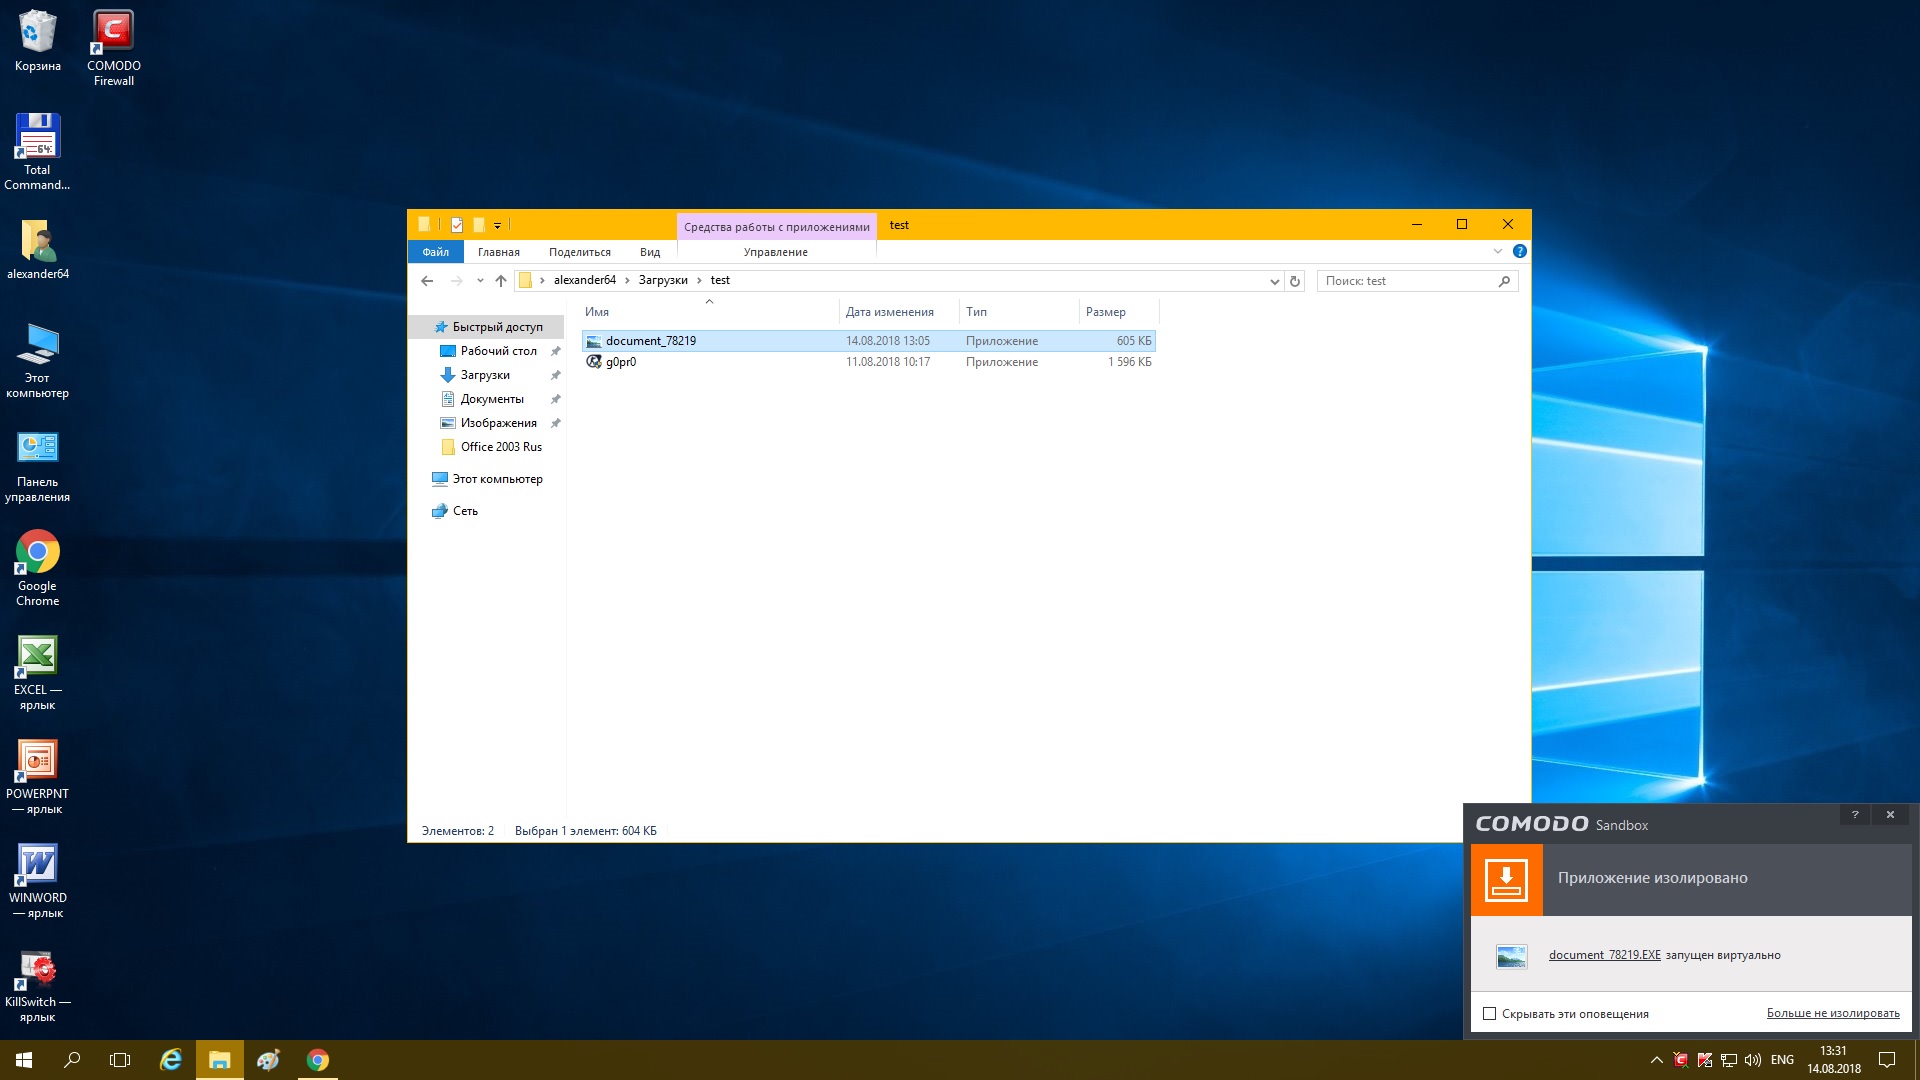Click the 'Поиск: test' search field

pyautogui.click(x=1408, y=281)
